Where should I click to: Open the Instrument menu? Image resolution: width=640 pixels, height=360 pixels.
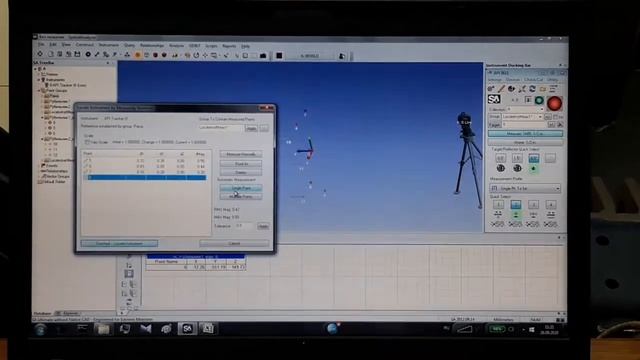point(109,45)
